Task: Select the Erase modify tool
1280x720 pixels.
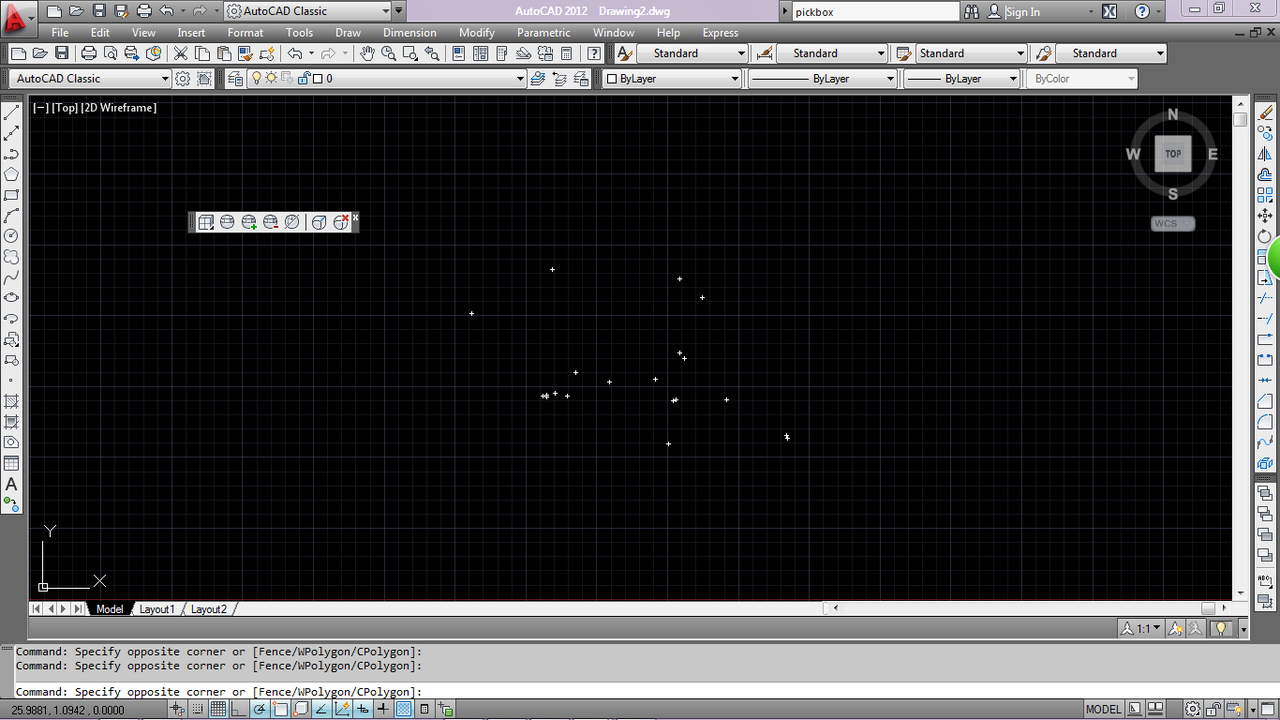Action: [1265, 113]
